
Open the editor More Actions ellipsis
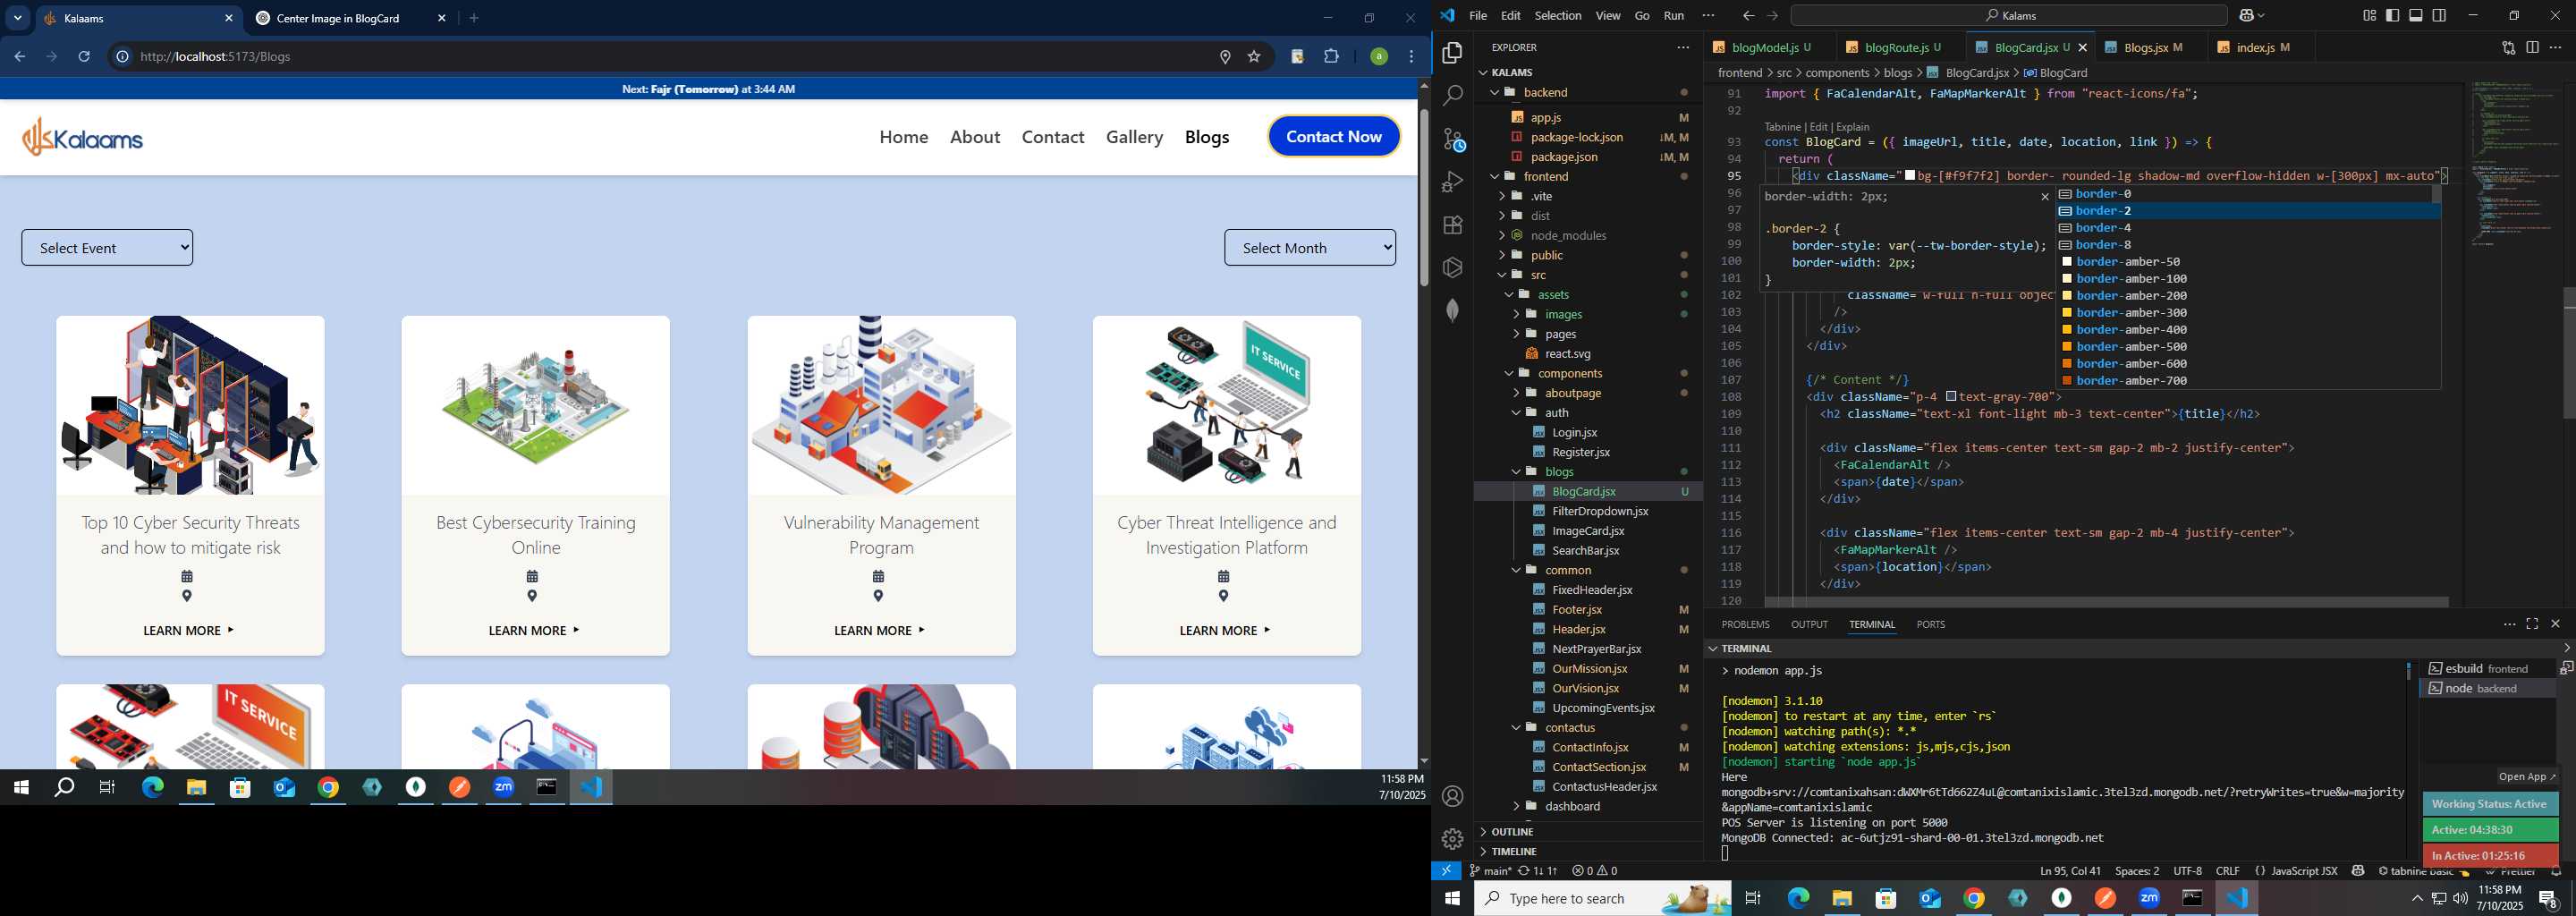(2556, 47)
